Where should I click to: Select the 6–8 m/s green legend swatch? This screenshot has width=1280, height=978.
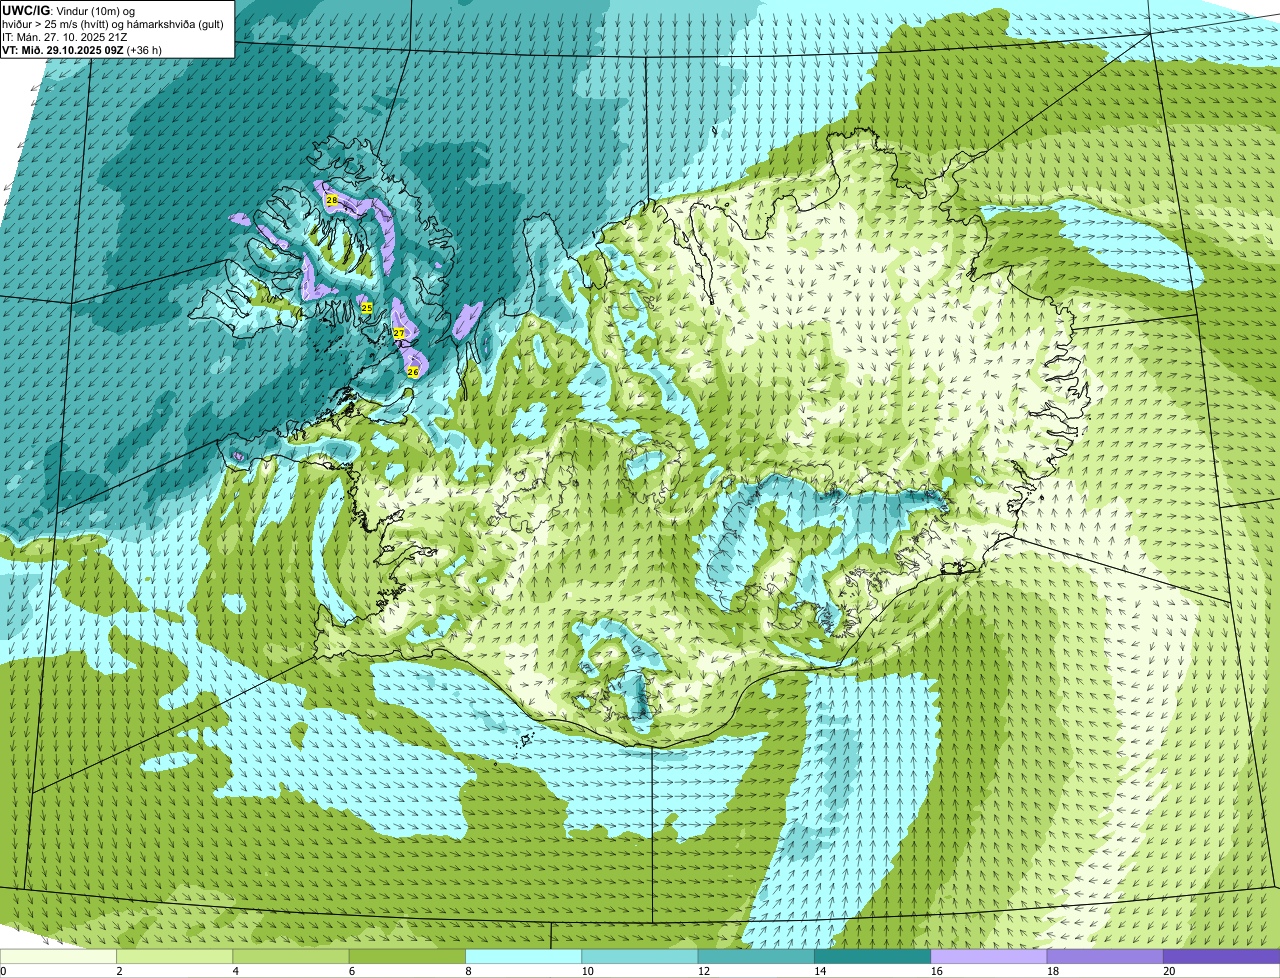coord(407,956)
